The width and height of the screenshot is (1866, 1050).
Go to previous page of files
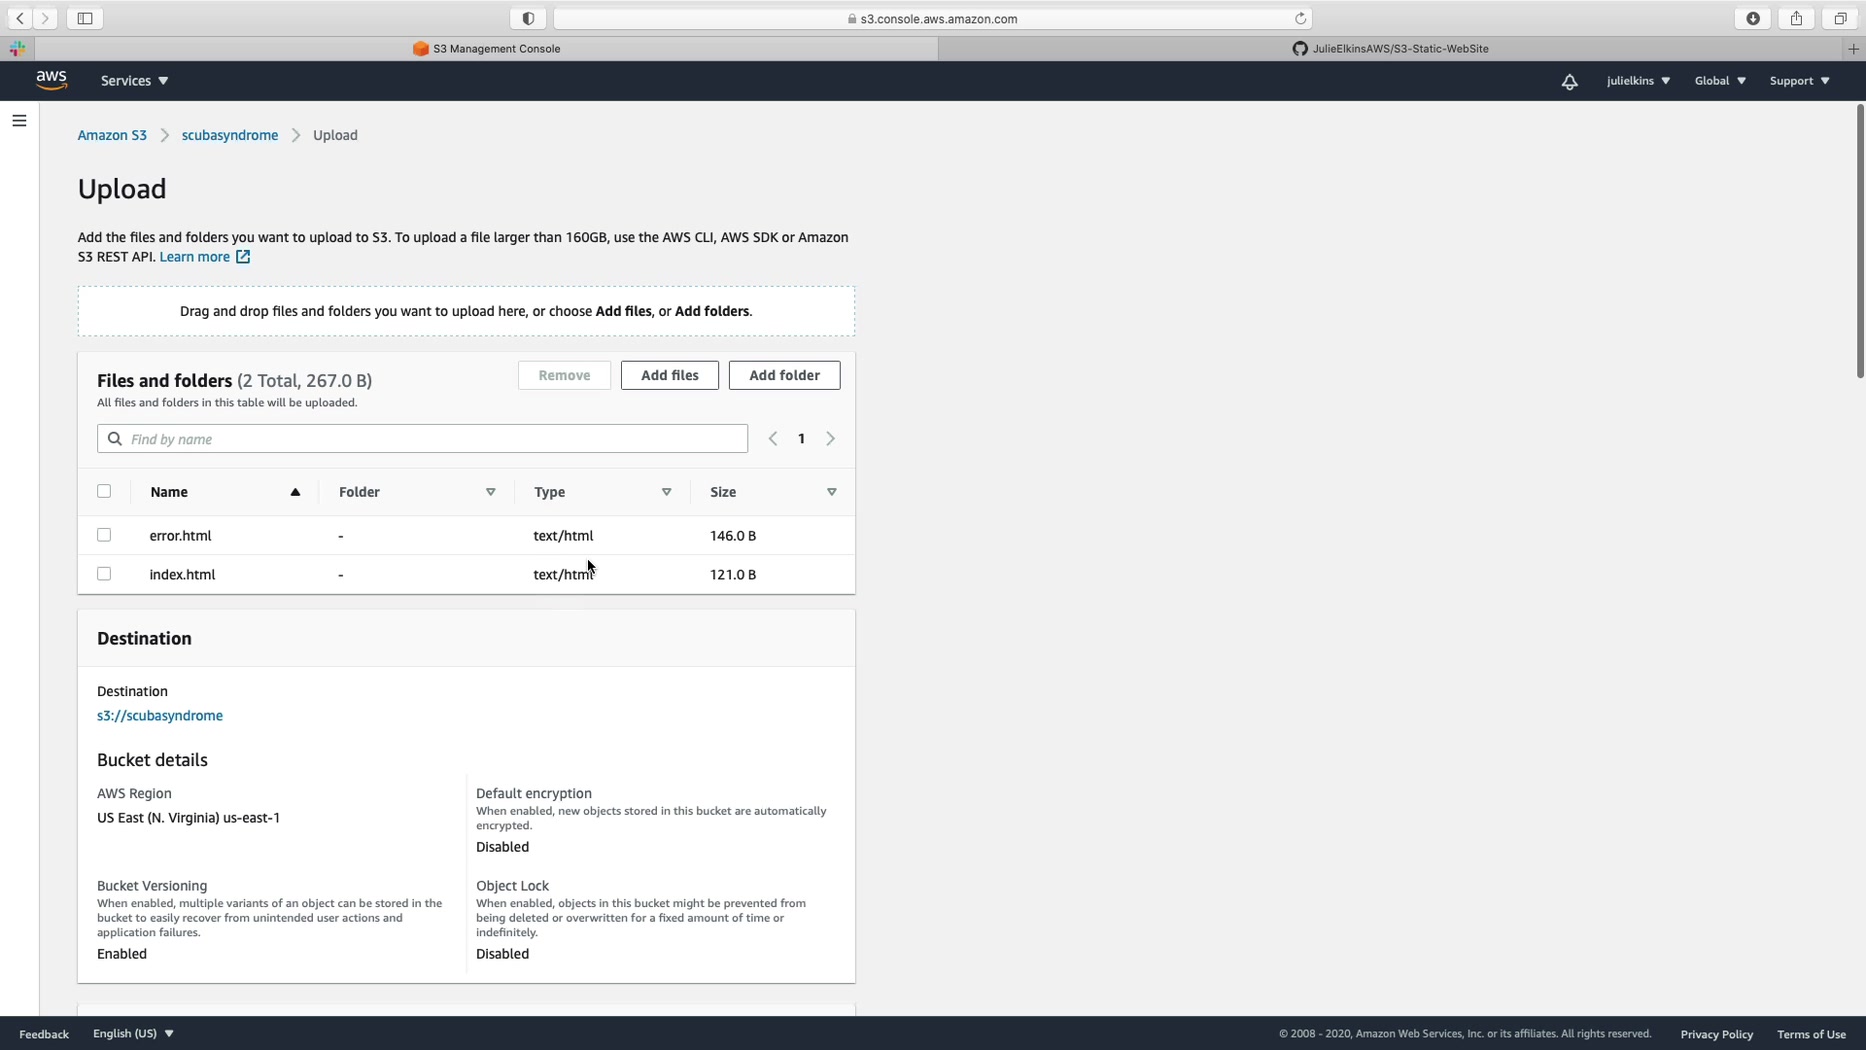772,439
